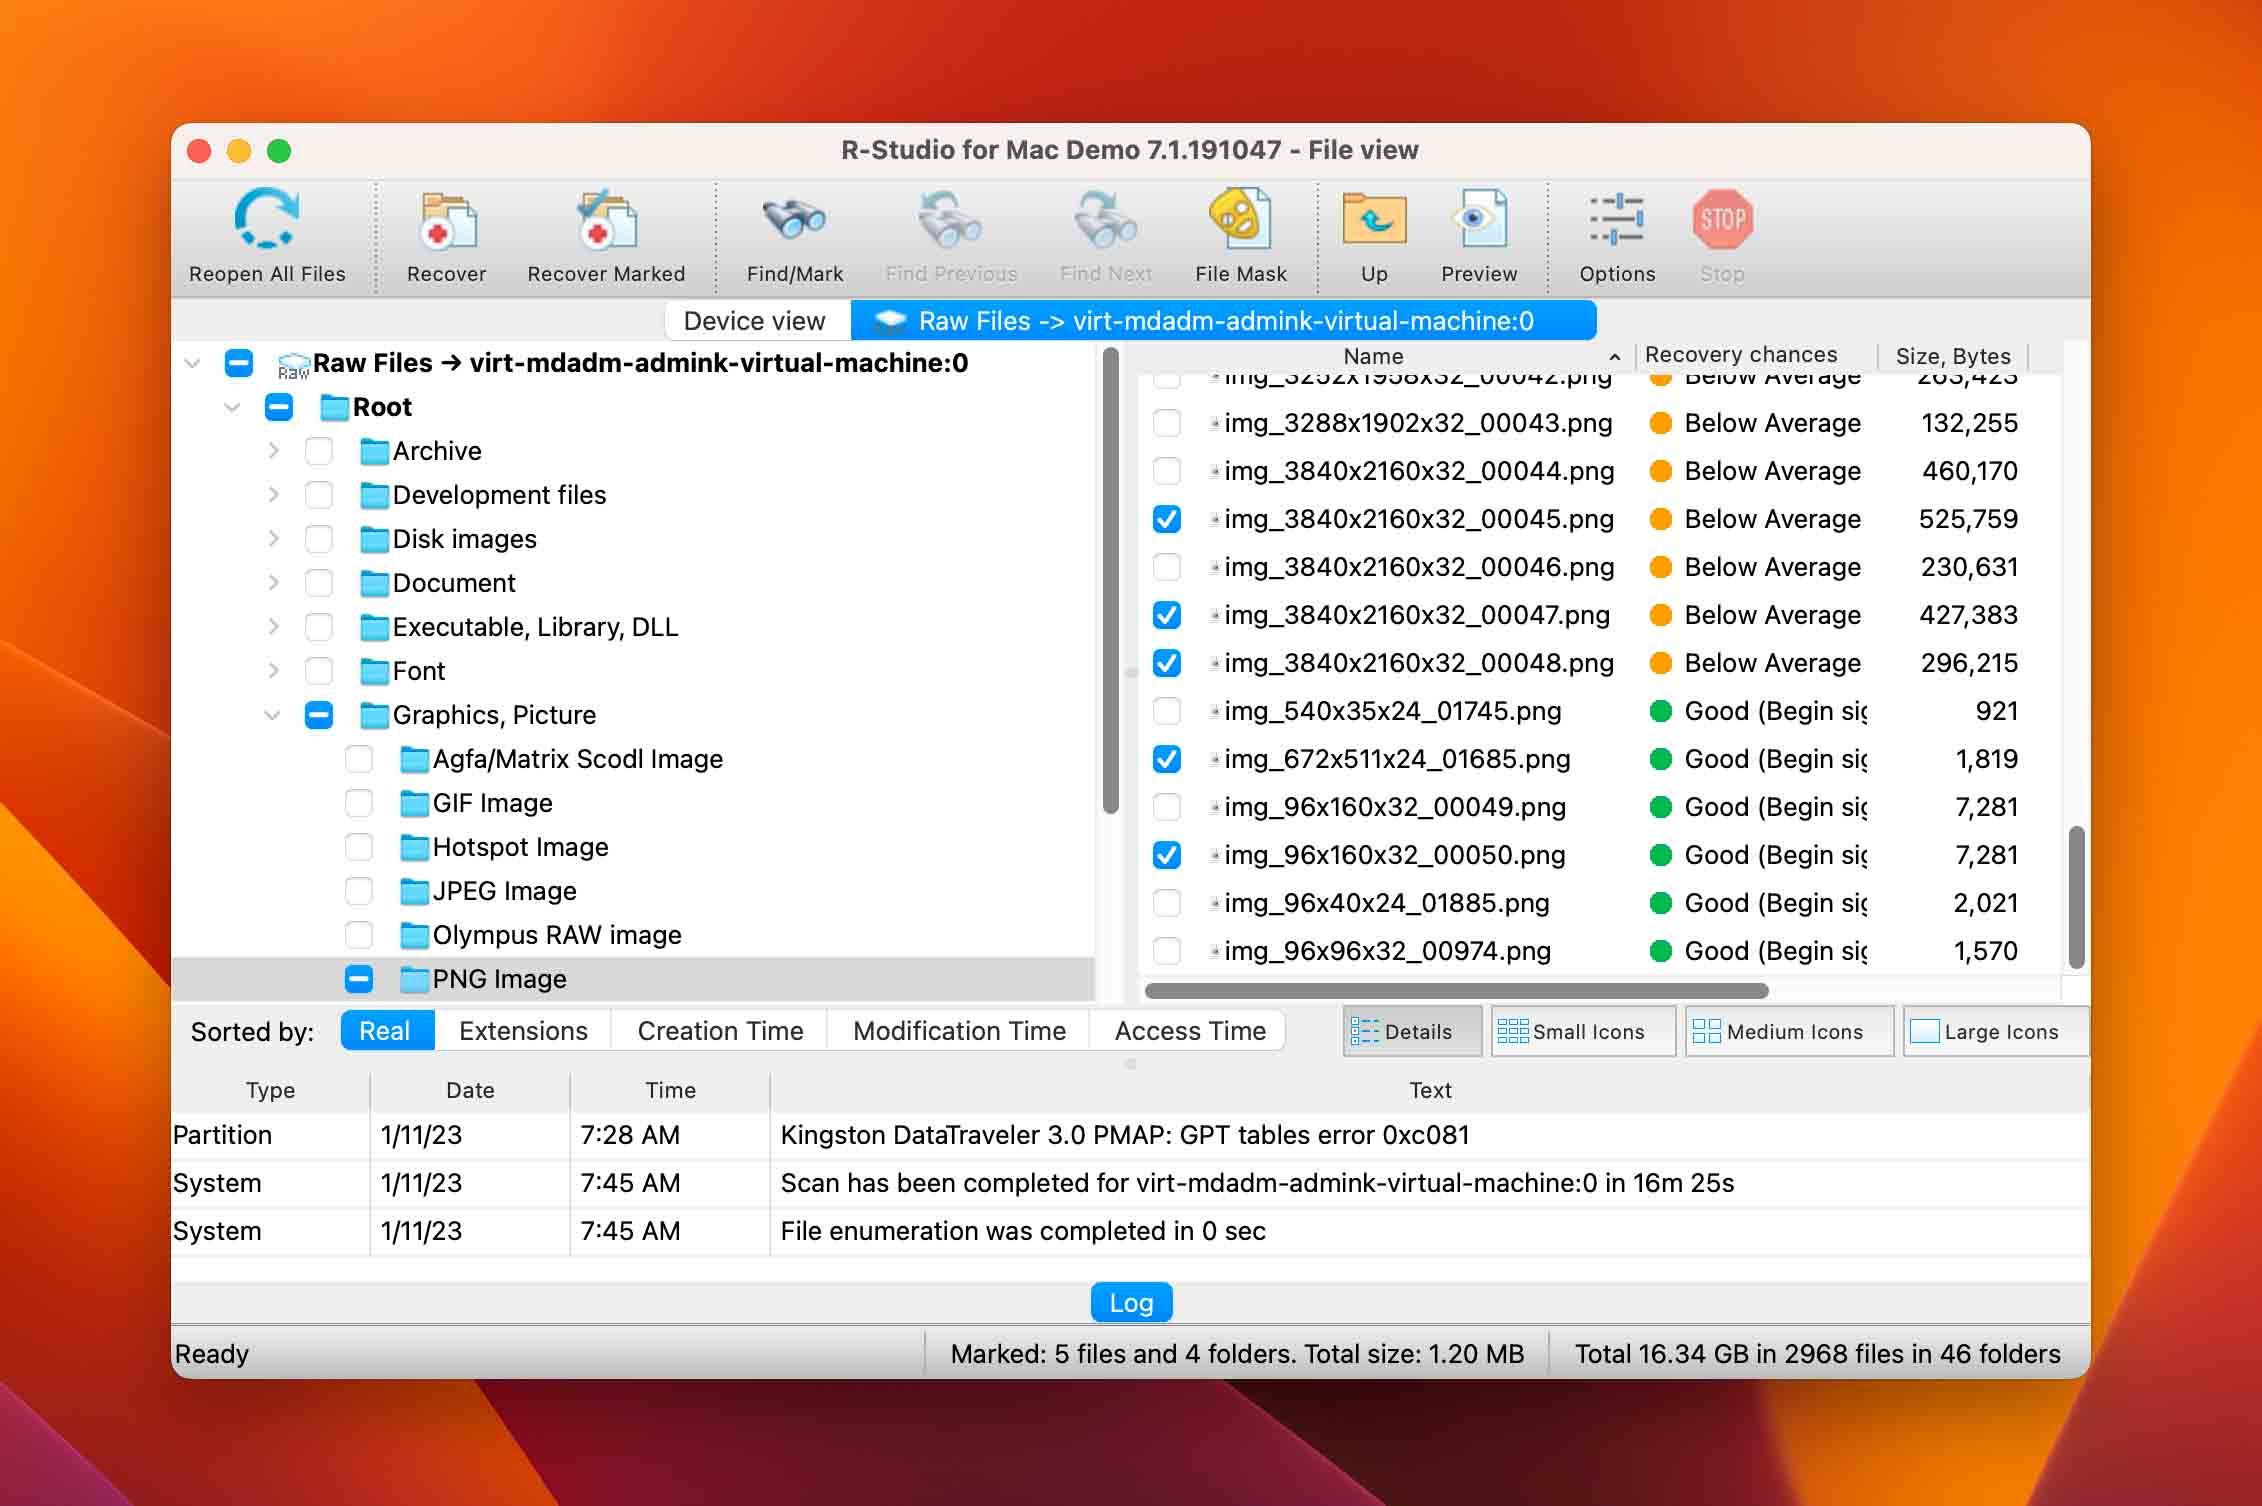Expand the Disk images folder
Screen dimensions: 2262x1506
pyautogui.click(x=273, y=539)
